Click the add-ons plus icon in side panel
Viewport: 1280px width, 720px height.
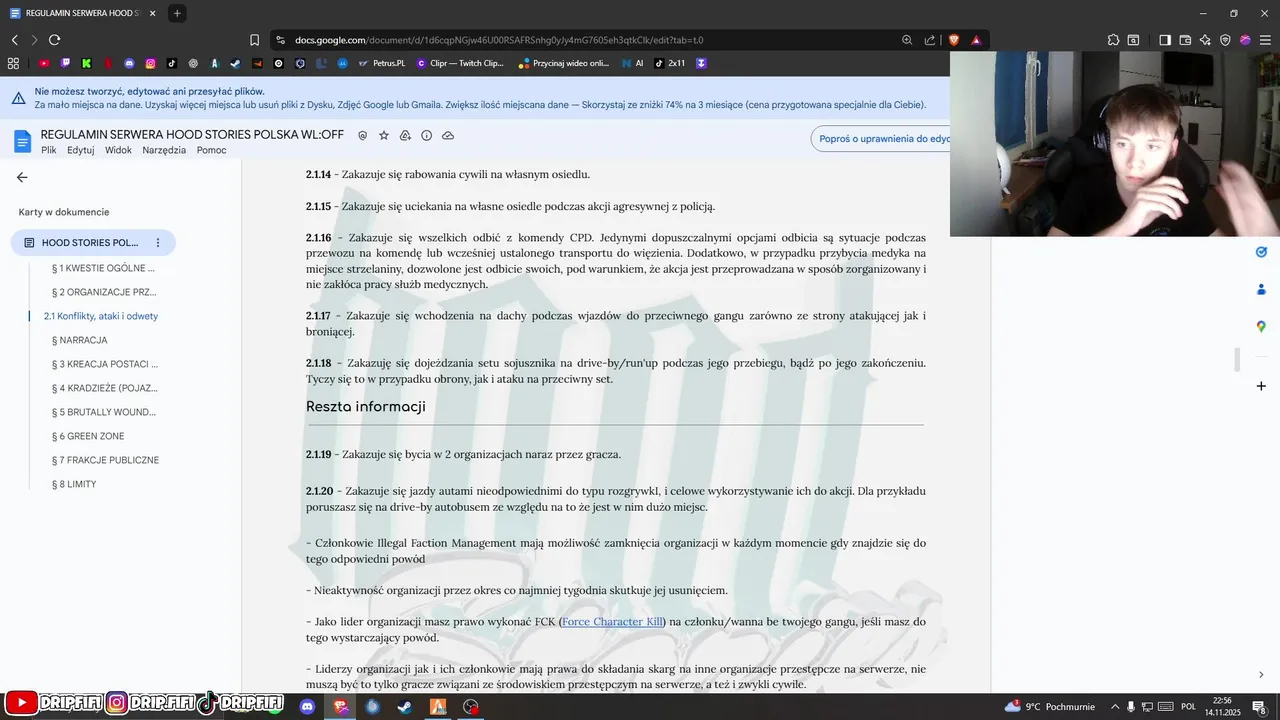[1261, 386]
